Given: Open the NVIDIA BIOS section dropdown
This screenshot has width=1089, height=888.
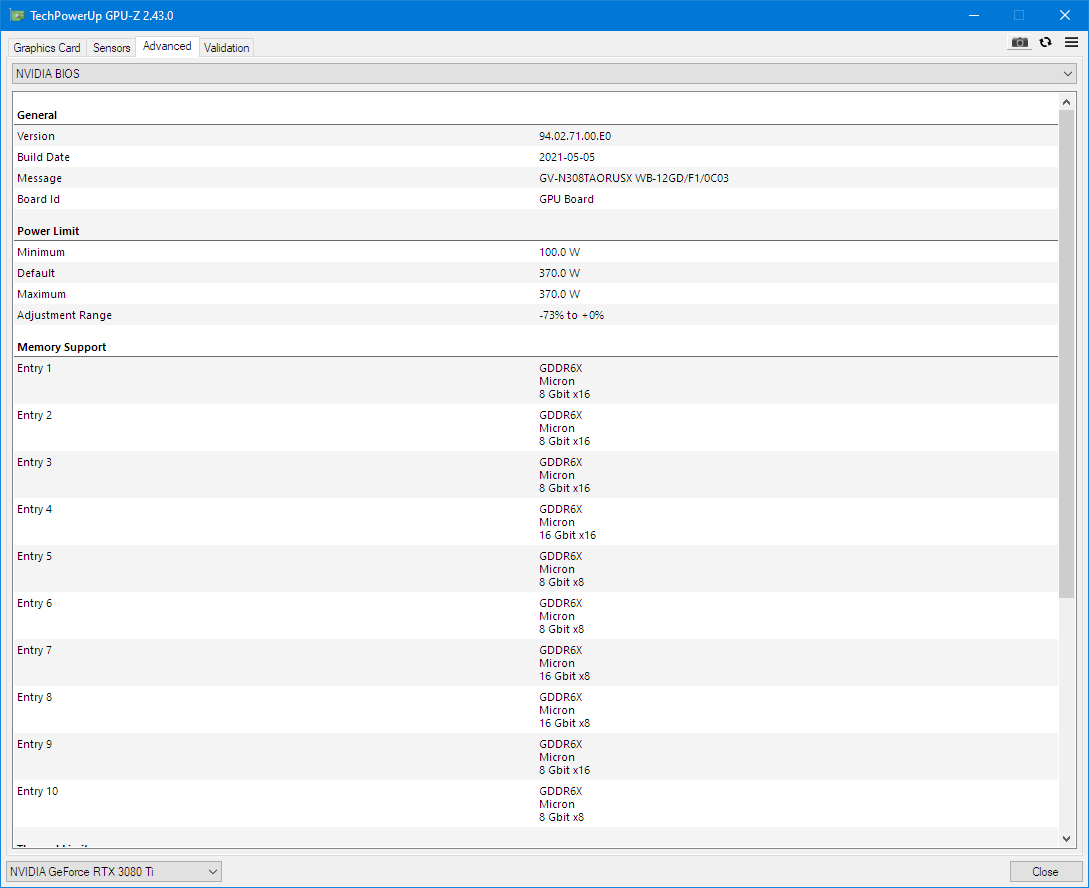Looking at the screenshot, I should click(544, 74).
